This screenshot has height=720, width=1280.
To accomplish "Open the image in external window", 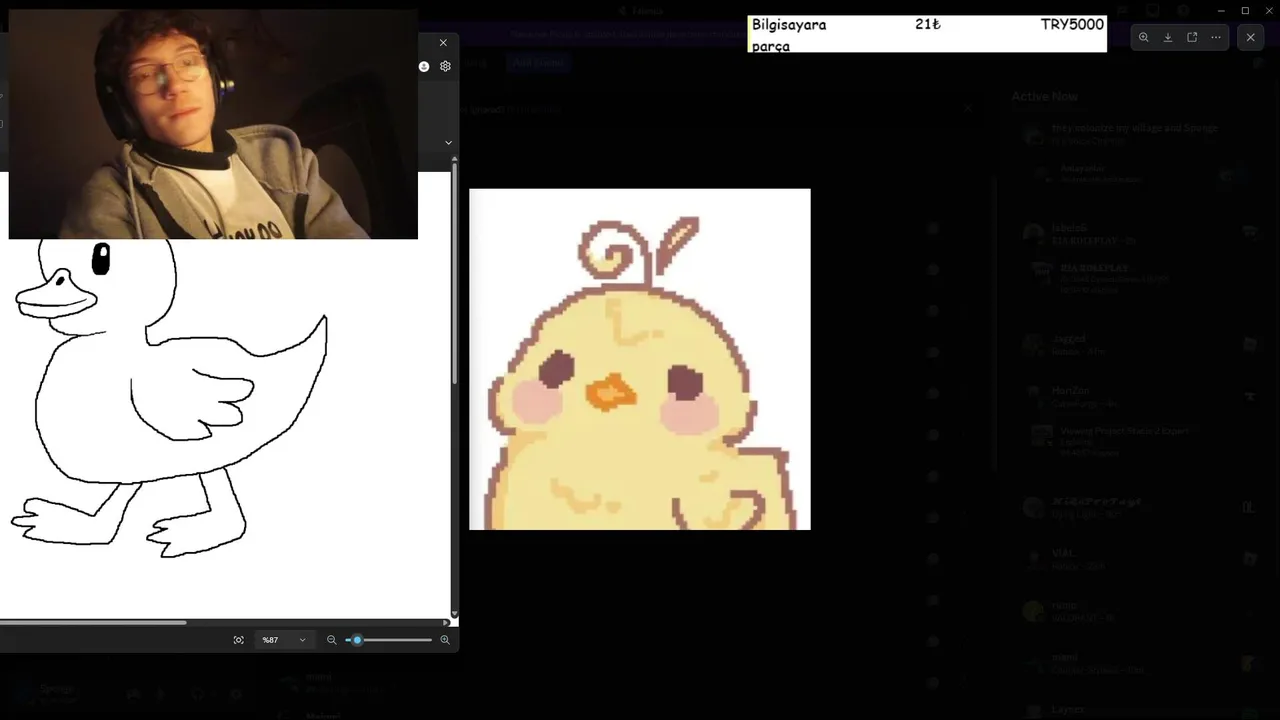I will point(1192,37).
